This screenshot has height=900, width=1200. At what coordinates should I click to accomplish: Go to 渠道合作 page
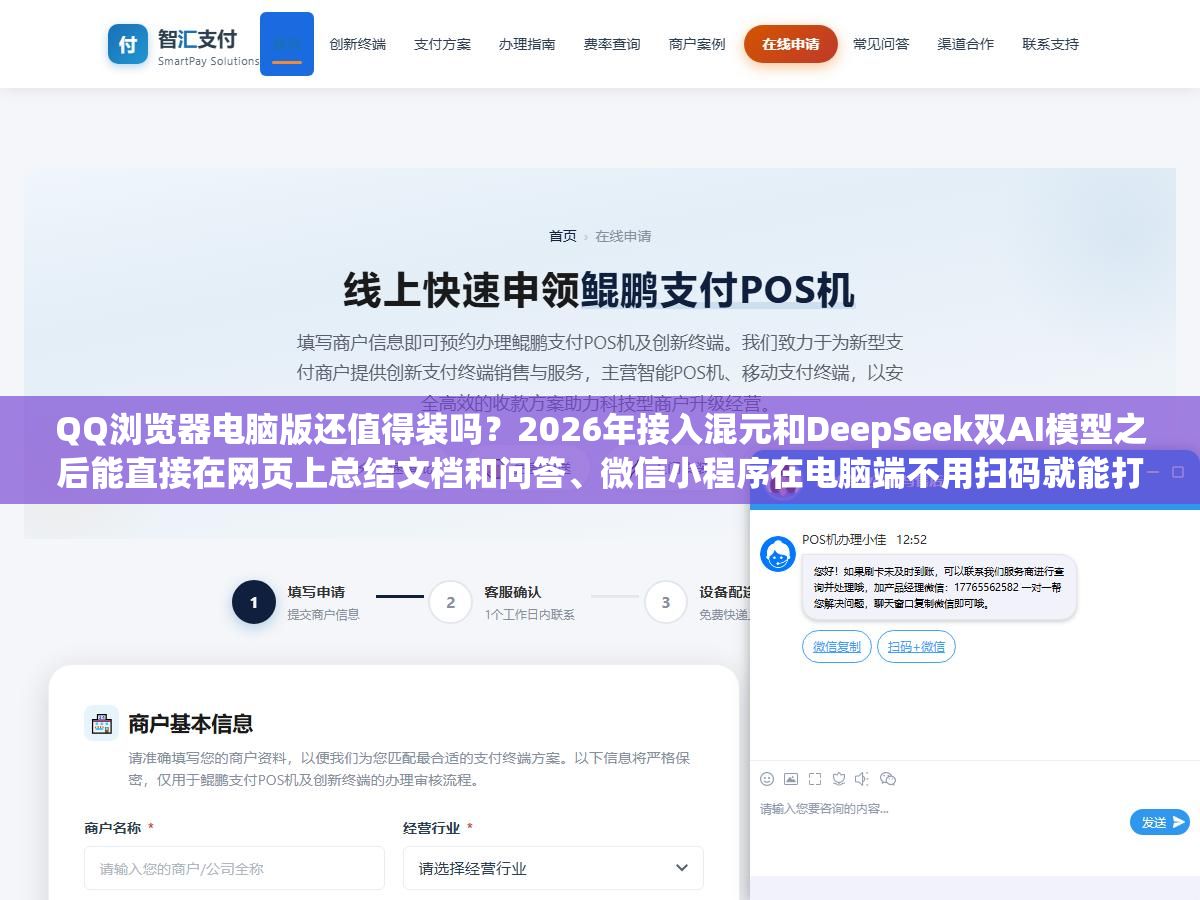click(966, 44)
